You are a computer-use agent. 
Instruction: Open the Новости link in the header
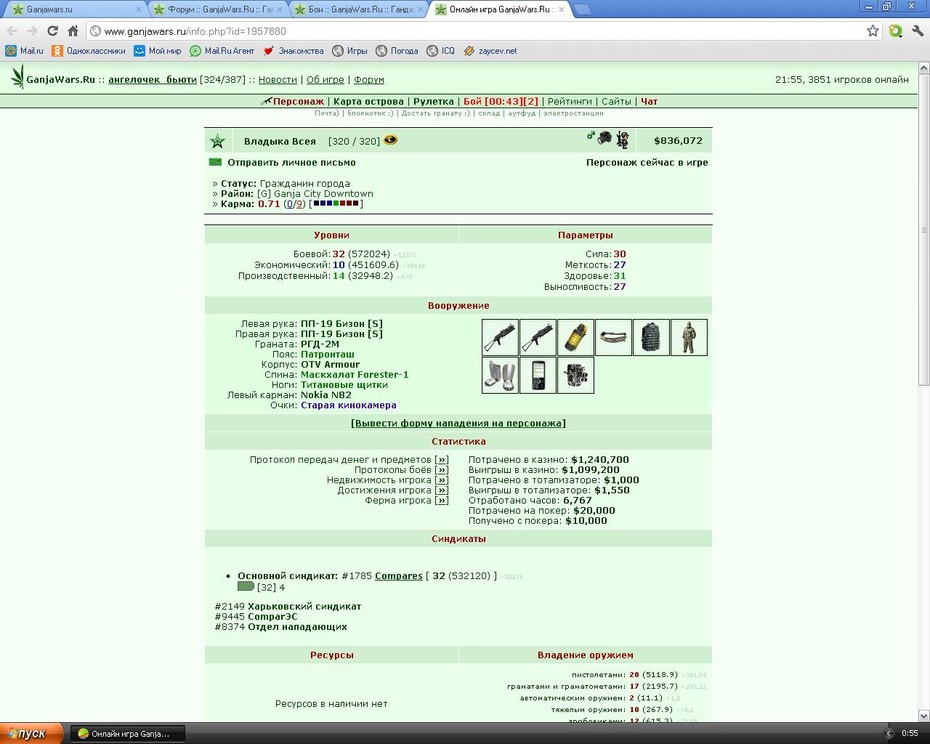278,80
